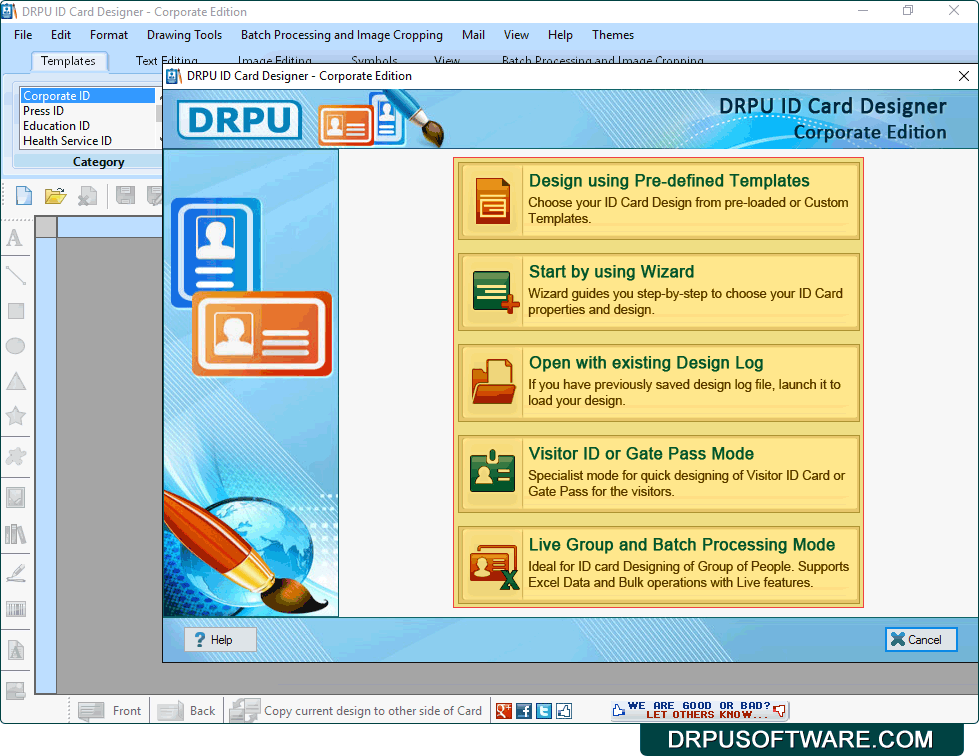This screenshot has width=979, height=756.
Task: Switch to the Templates tab
Action: (x=68, y=61)
